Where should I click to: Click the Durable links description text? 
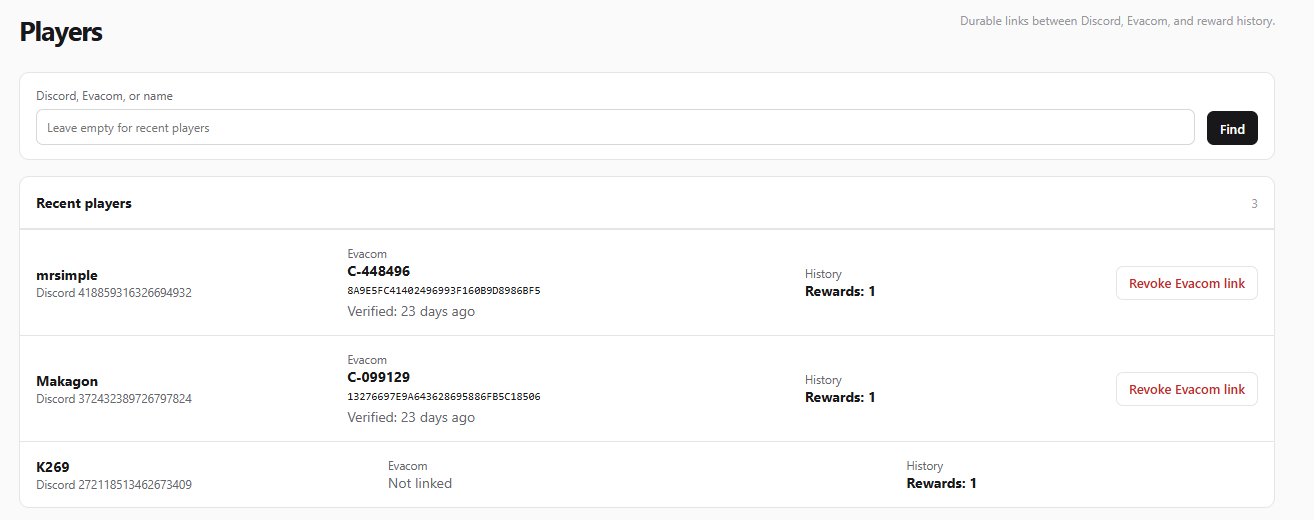1117,21
